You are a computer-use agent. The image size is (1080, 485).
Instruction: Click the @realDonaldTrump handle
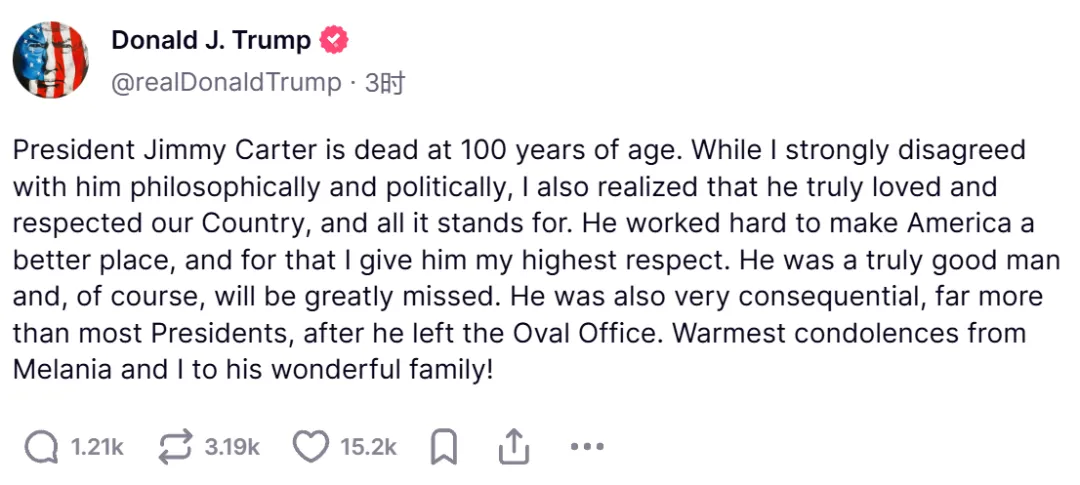click(x=226, y=83)
